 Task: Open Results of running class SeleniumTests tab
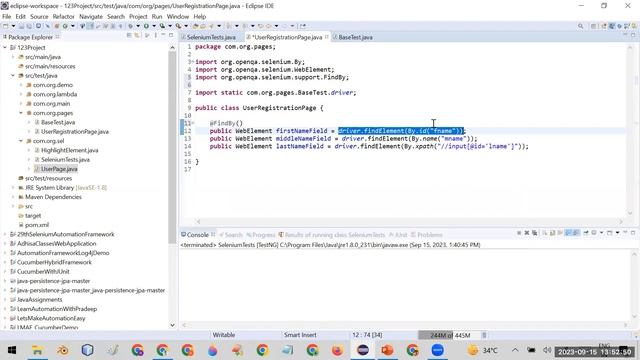click(332, 235)
